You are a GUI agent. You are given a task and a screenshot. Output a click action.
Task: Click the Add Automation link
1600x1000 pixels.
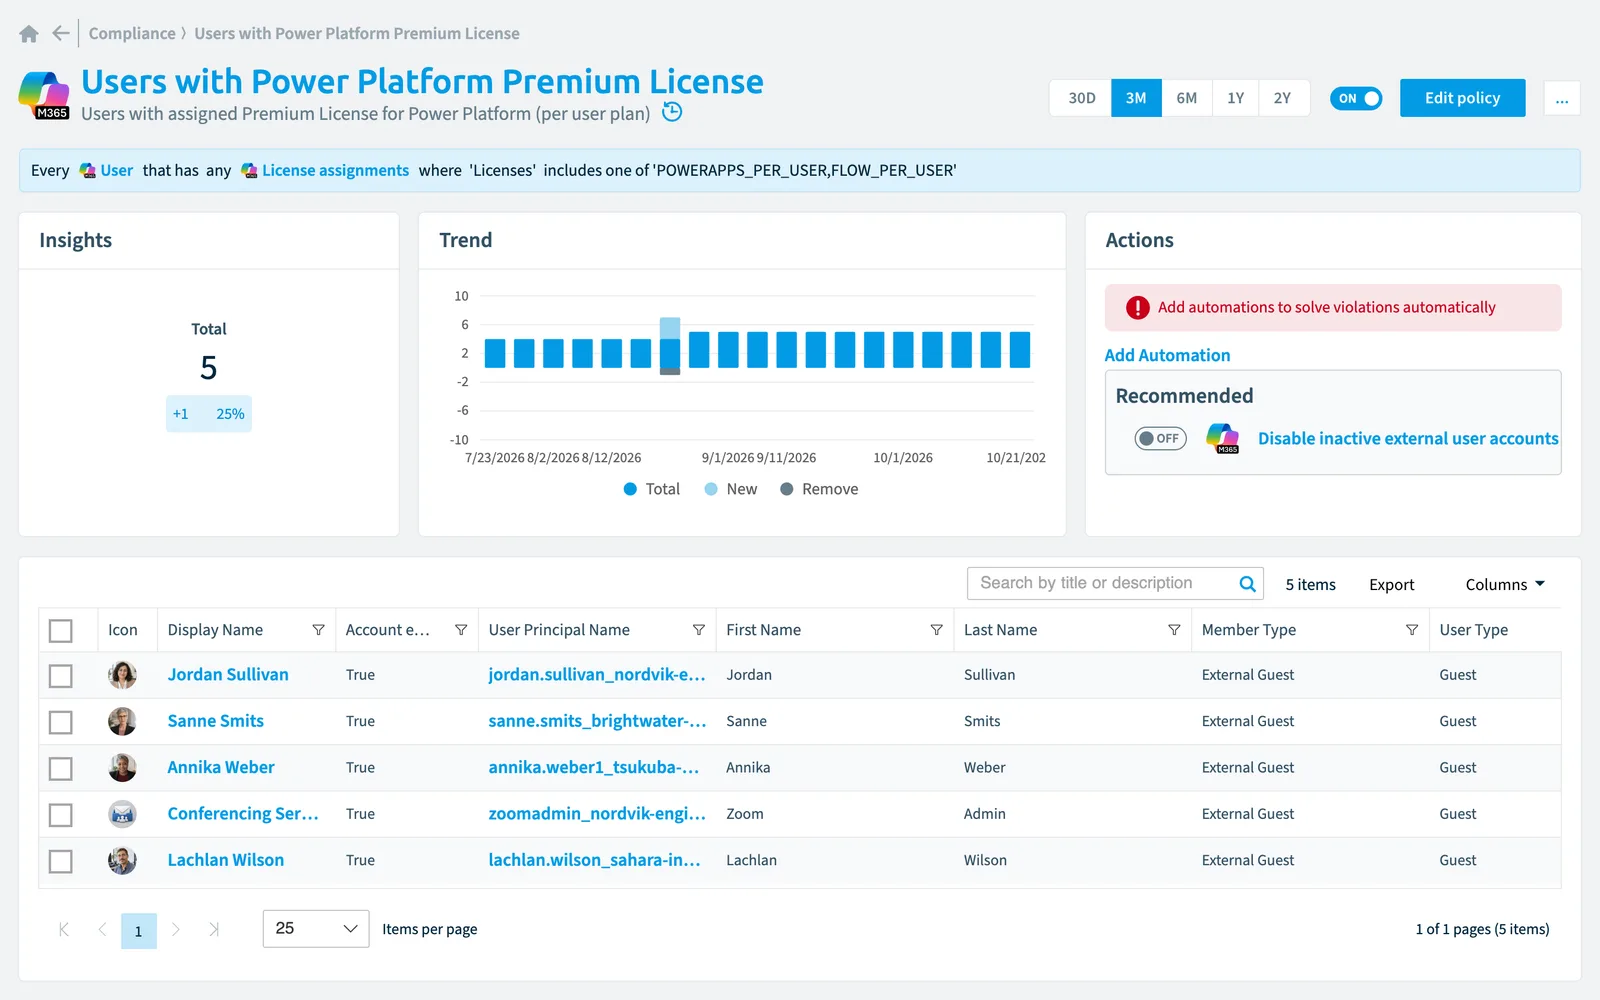pyautogui.click(x=1167, y=355)
